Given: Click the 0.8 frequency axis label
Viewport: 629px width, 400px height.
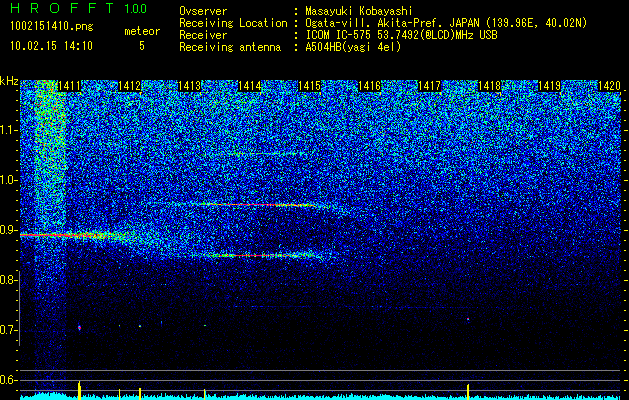Looking at the screenshot, I should click(x=7, y=280).
